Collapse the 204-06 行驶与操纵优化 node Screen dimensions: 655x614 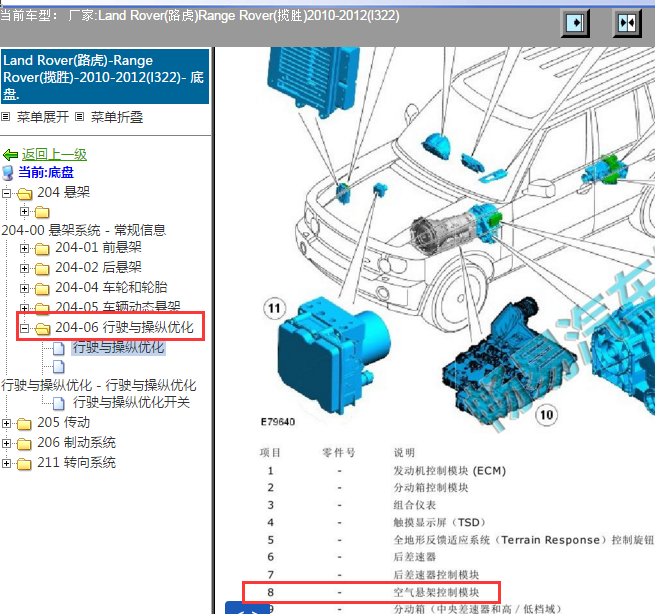[x=24, y=328]
